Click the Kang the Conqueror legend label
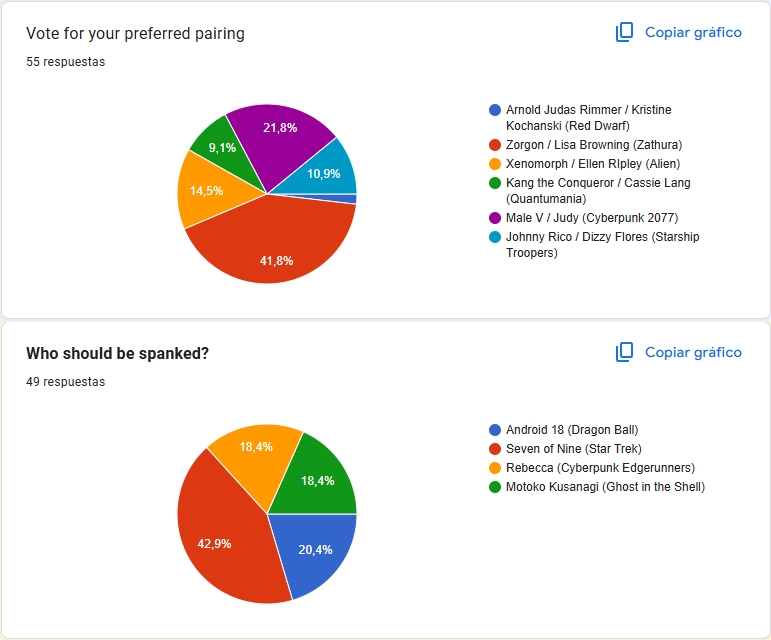 pyautogui.click(x=598, y=191)
